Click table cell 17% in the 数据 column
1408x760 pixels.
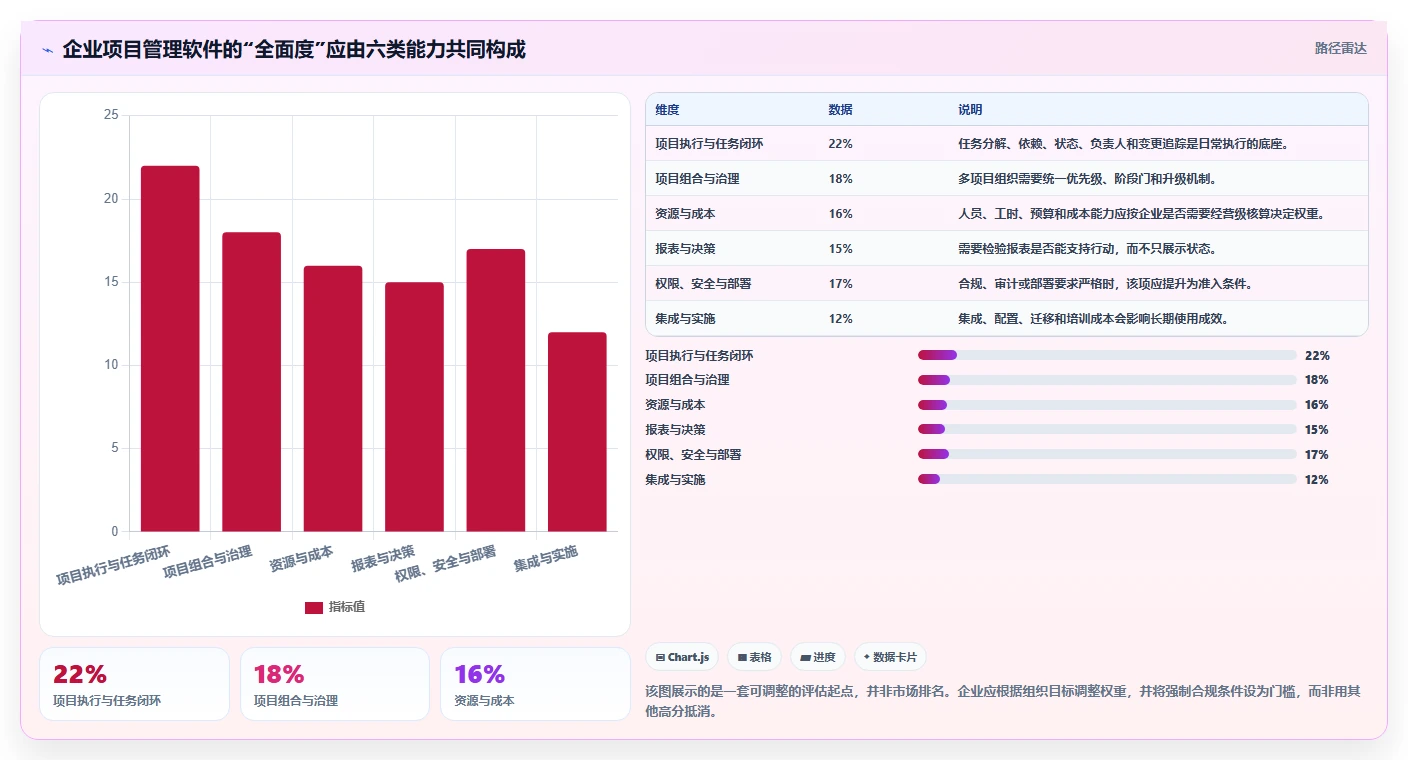point(840,284)
